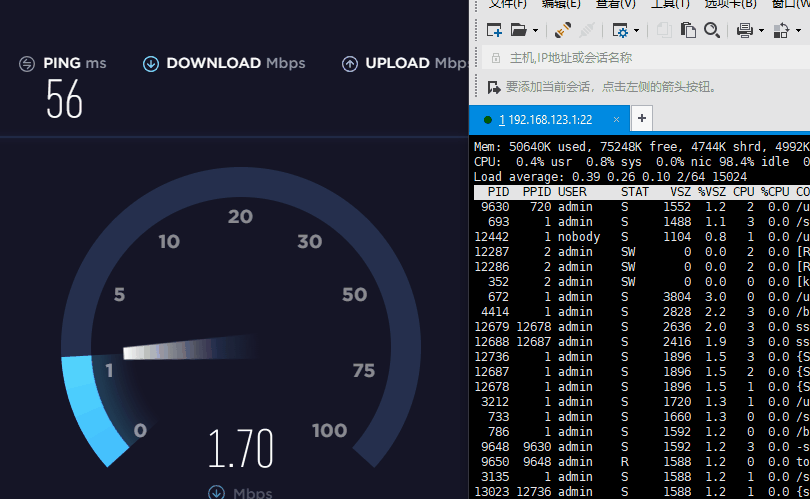Click the Paste clipboard icon
The image size is (810, 499).
click(x=688, y=30)
